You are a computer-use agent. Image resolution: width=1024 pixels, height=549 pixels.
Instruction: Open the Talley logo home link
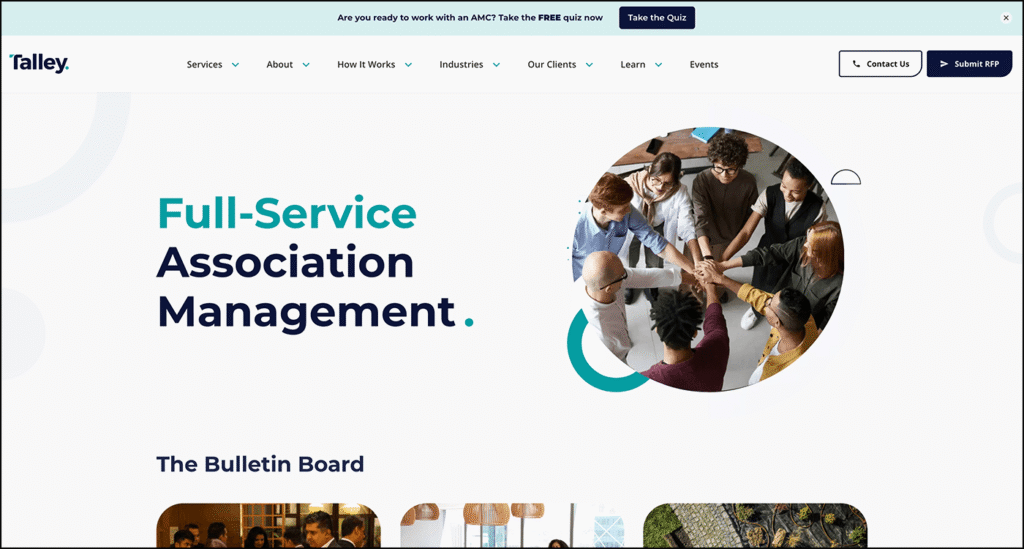39,63
